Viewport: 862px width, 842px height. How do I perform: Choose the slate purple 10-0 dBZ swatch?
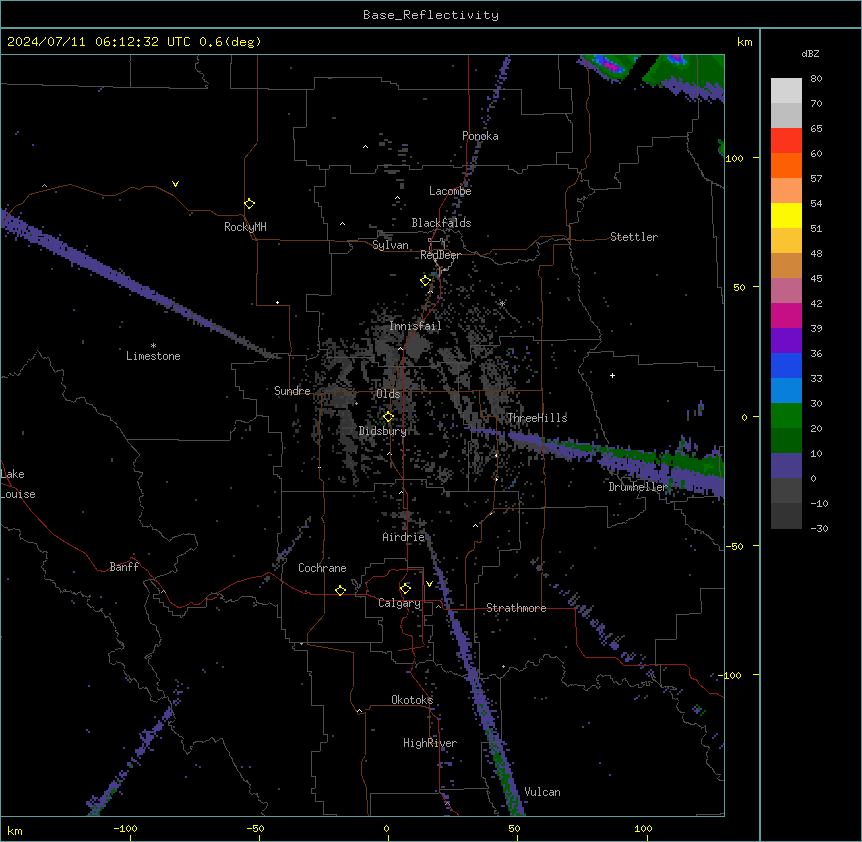(x=786, y=466)
